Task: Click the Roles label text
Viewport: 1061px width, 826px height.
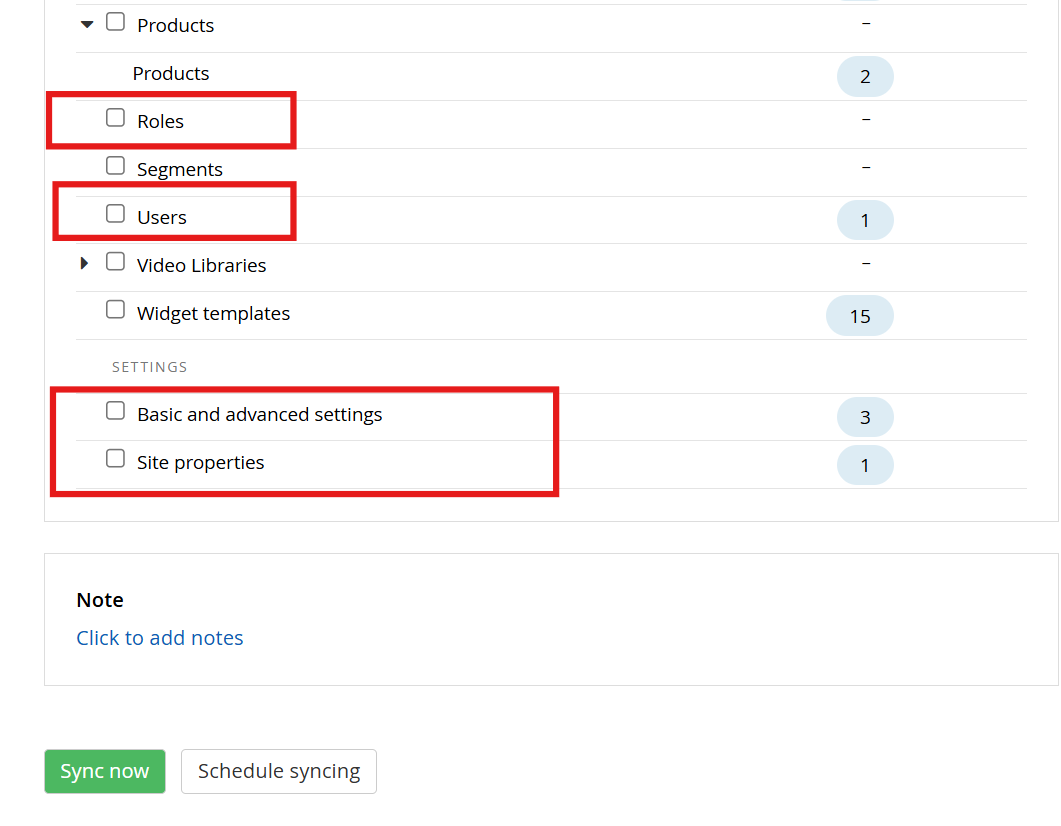Action: (x=160, y=122)
